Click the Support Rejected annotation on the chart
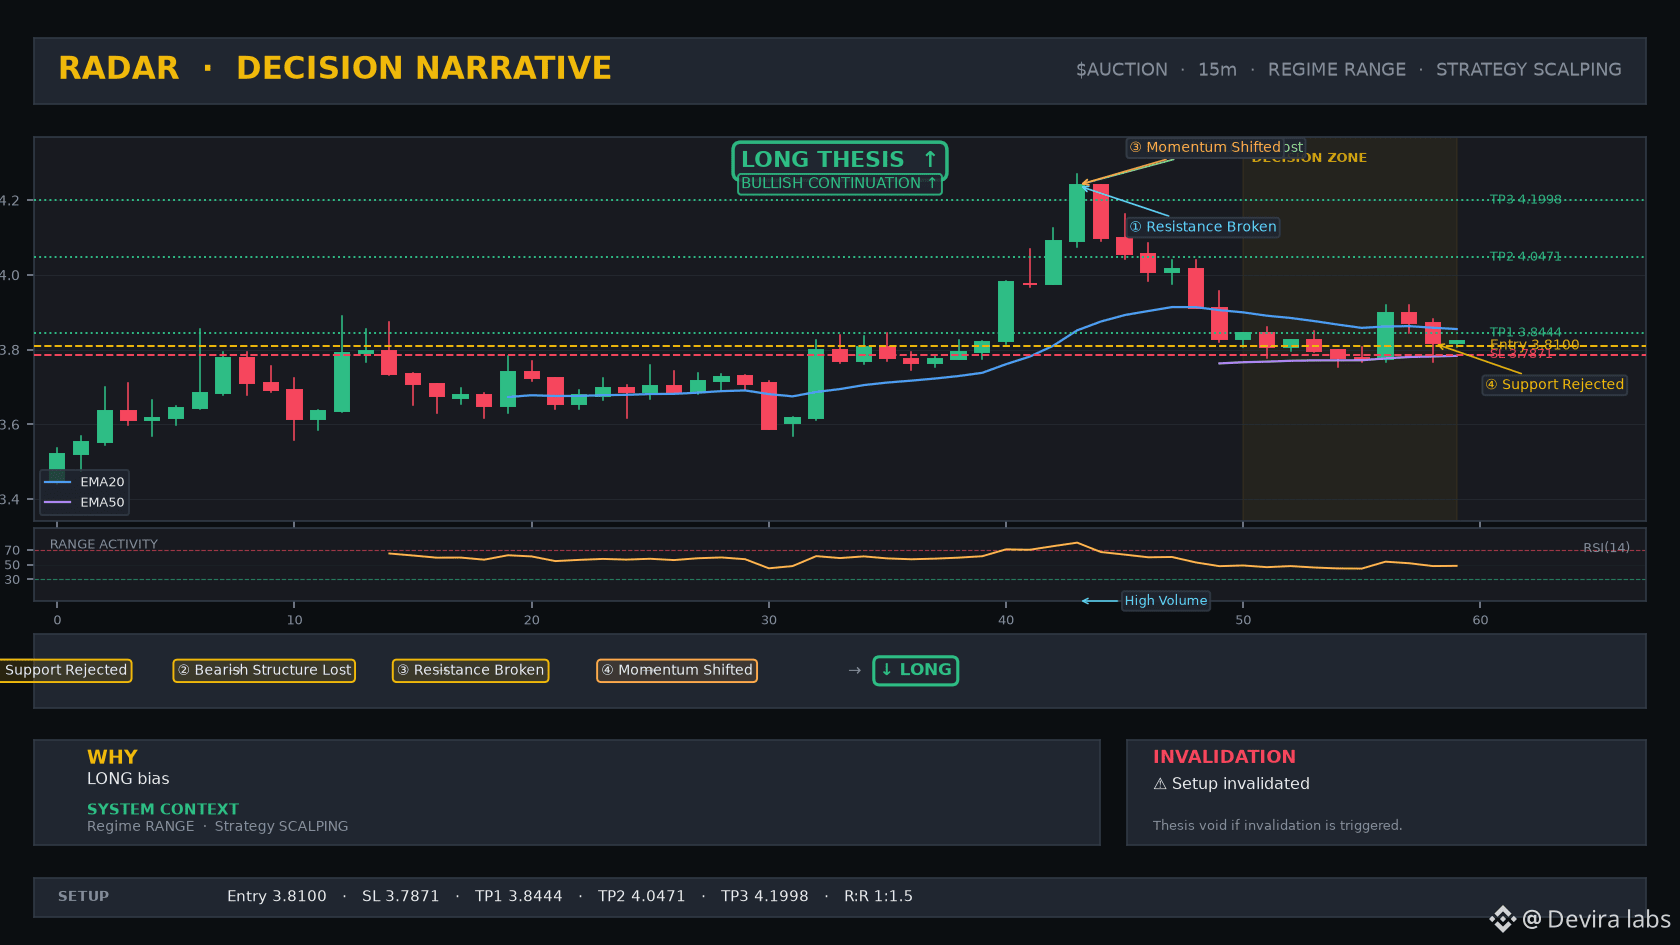This screenshot has width=1680, height=945. coord(1554,384)
